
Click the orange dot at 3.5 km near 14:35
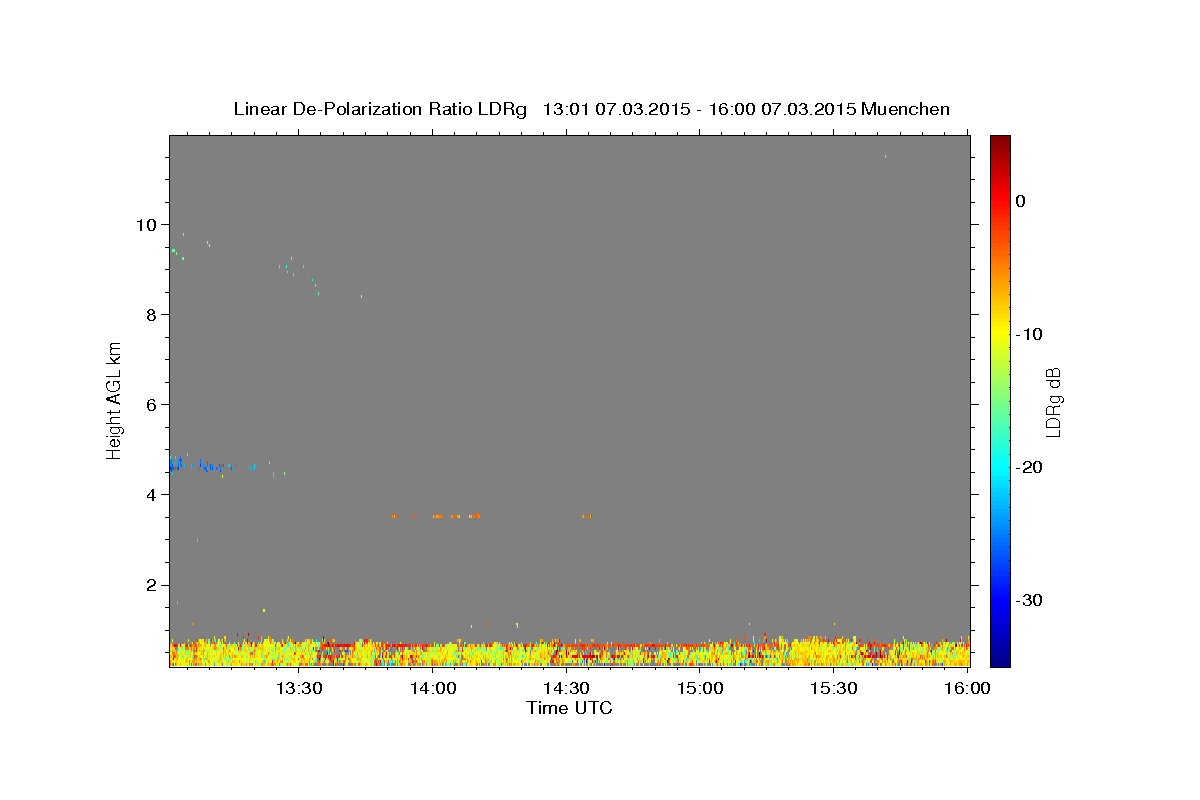click(x=587, y=516)
